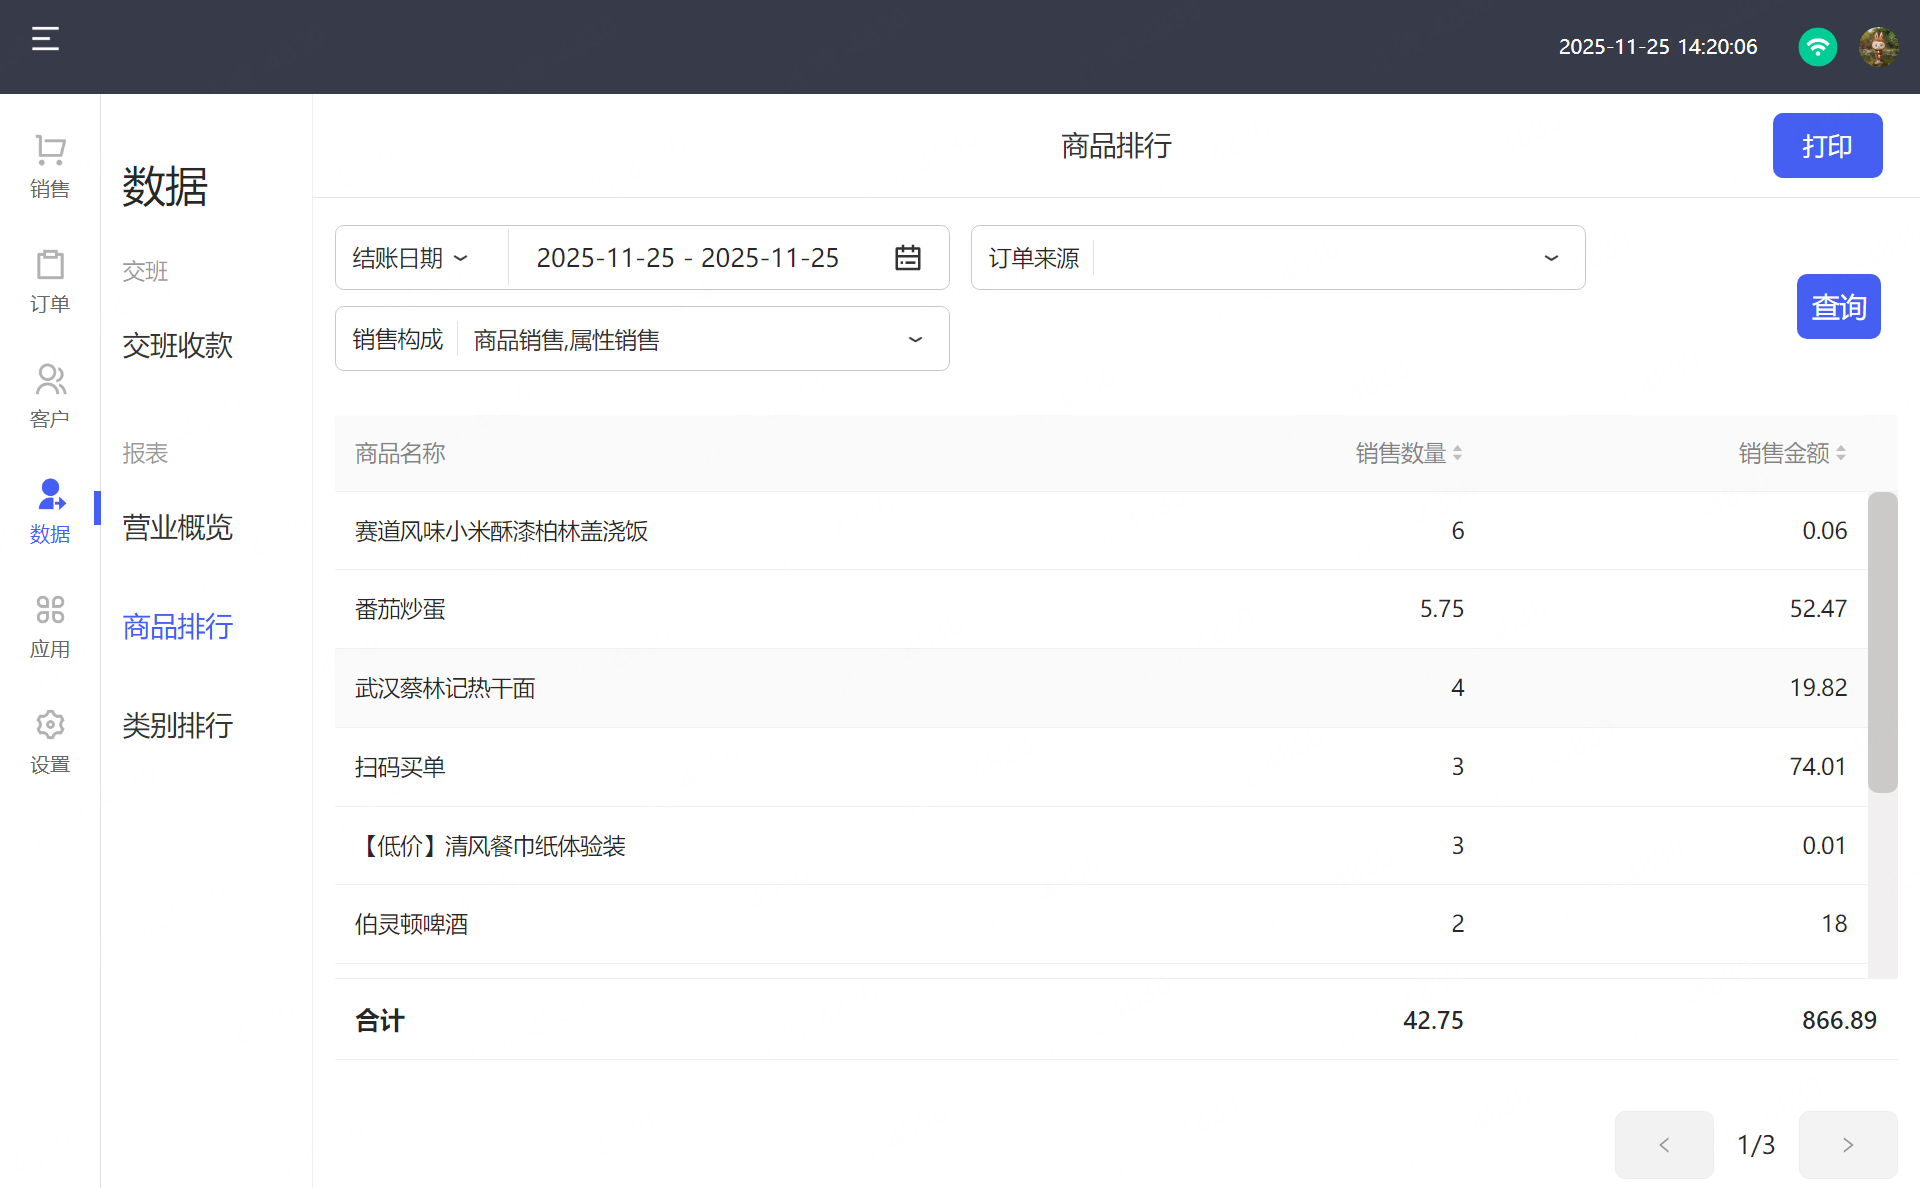Switch to 类别排行 report
1920x1188 pixels.
pyautogui.click(x=177, y=725)
